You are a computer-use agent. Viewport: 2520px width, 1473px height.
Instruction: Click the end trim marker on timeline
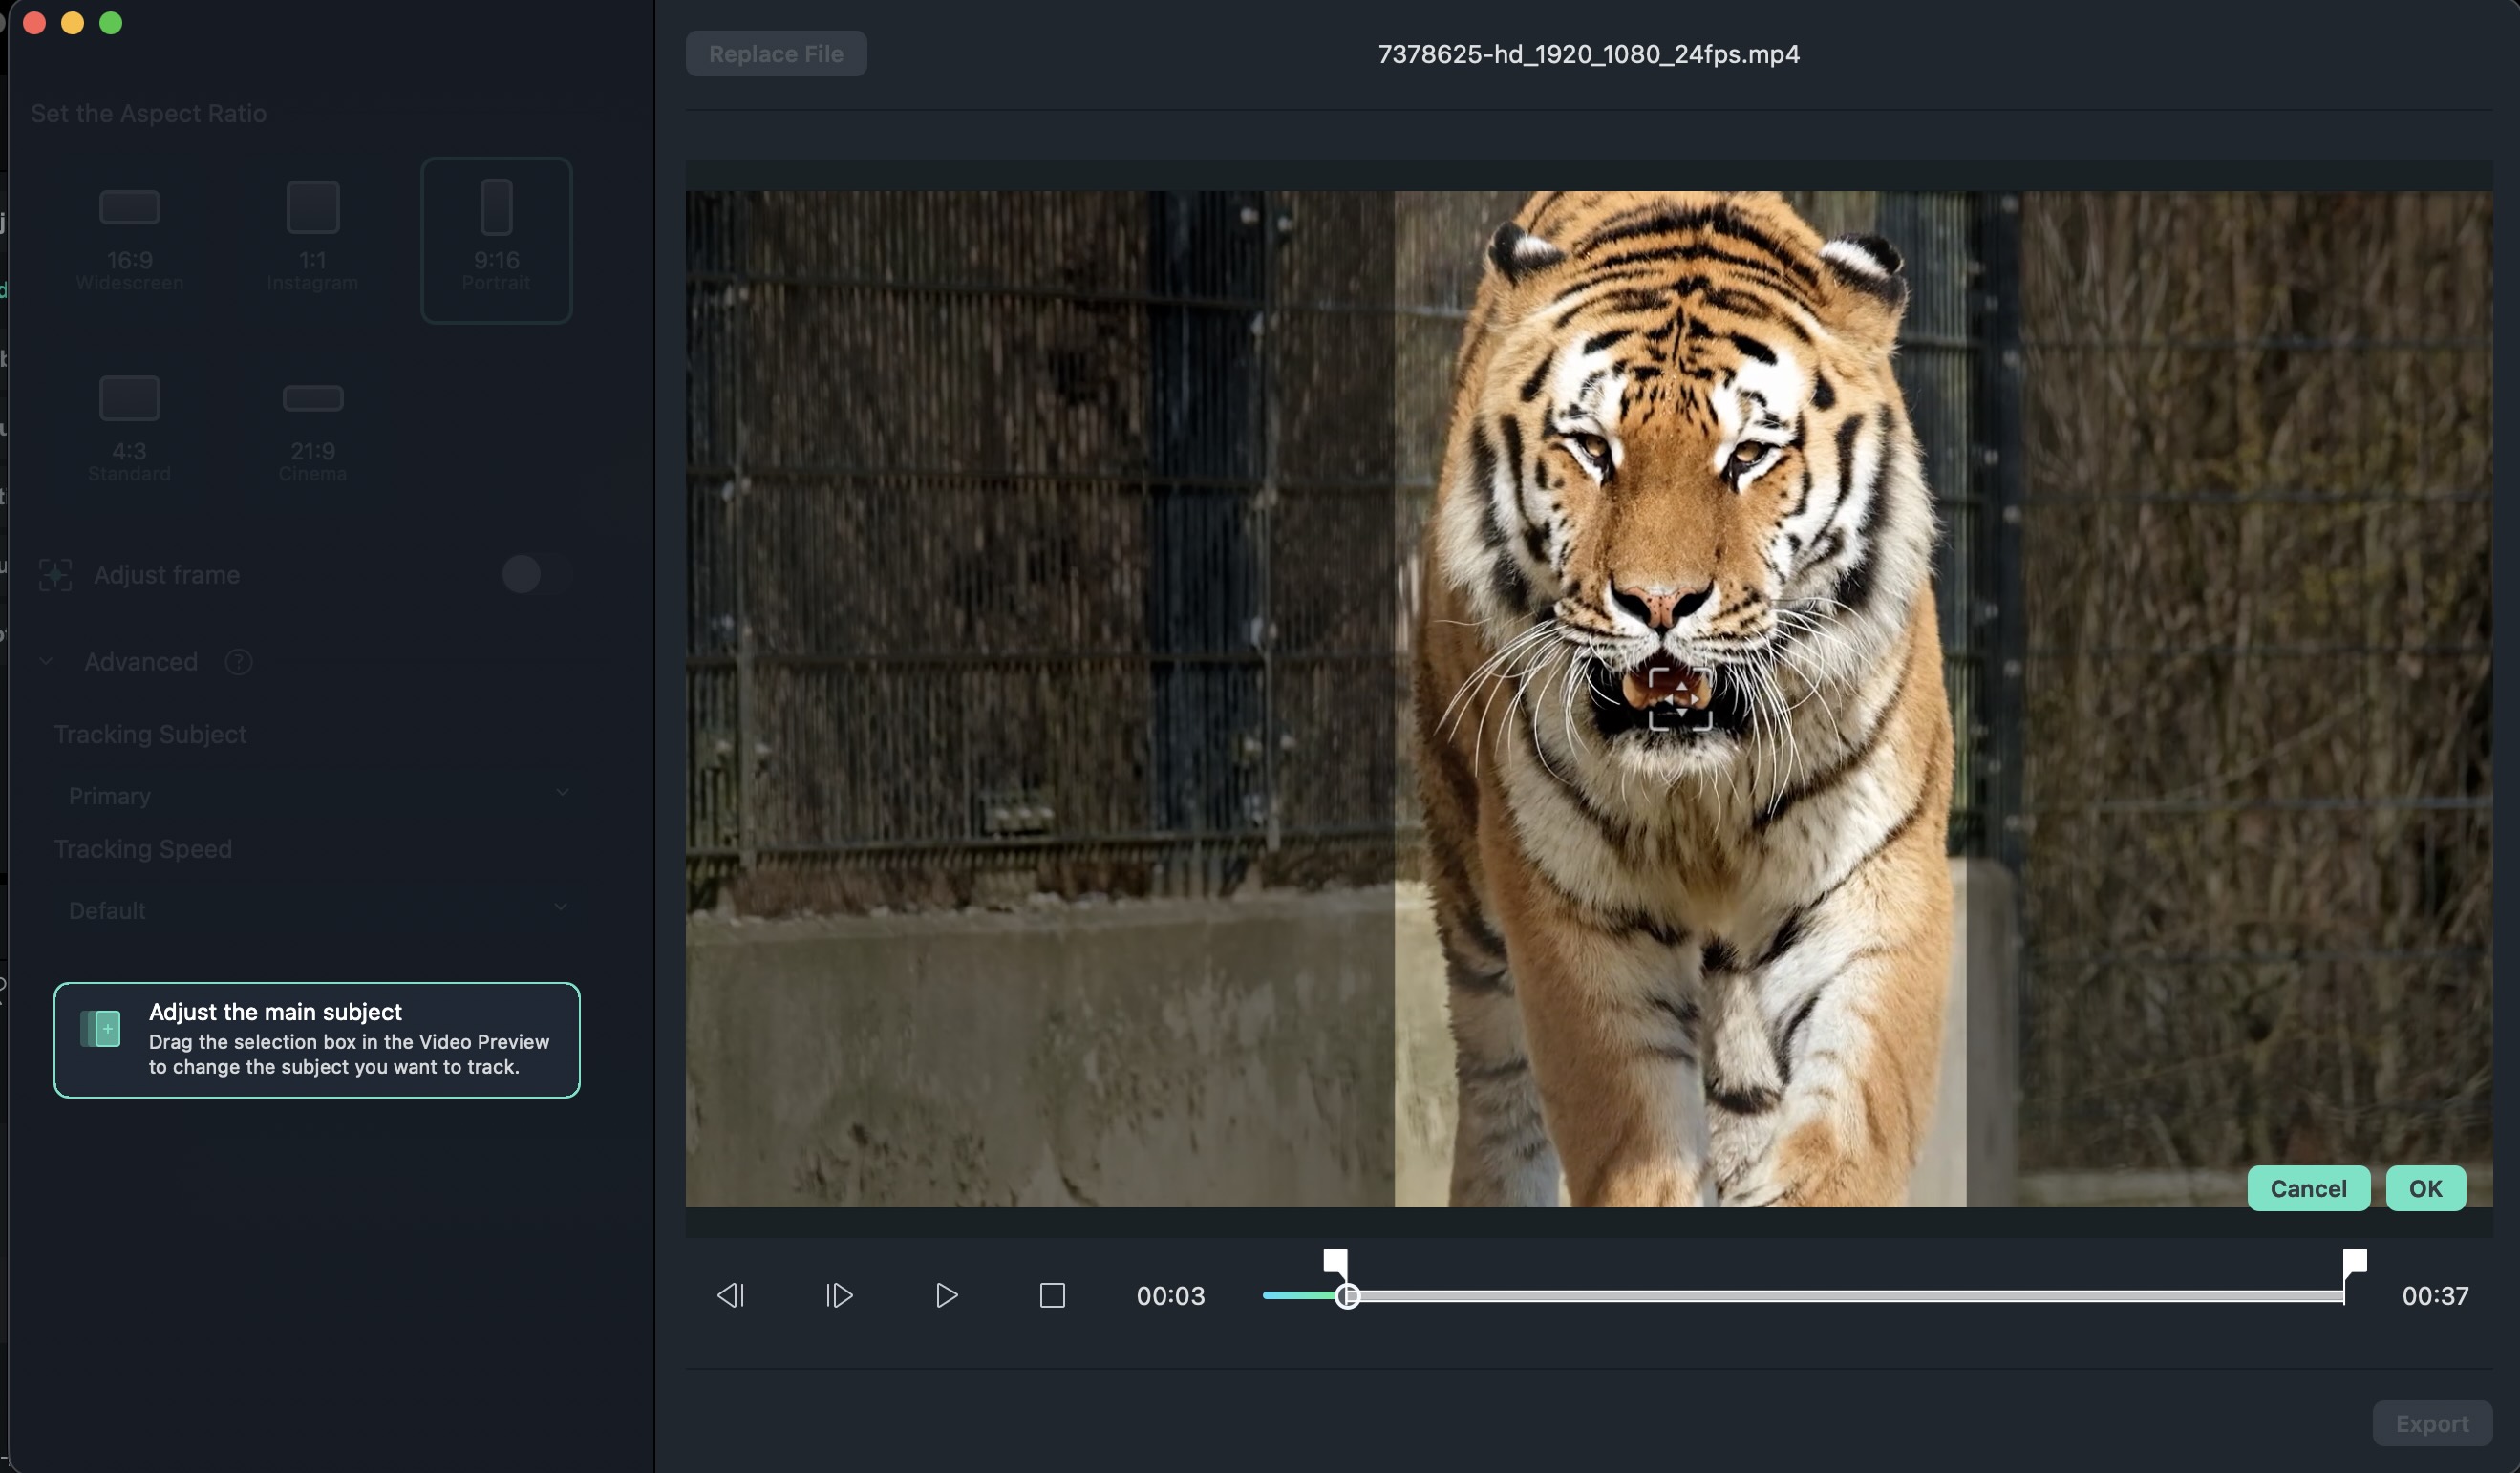[2354, 1262]
